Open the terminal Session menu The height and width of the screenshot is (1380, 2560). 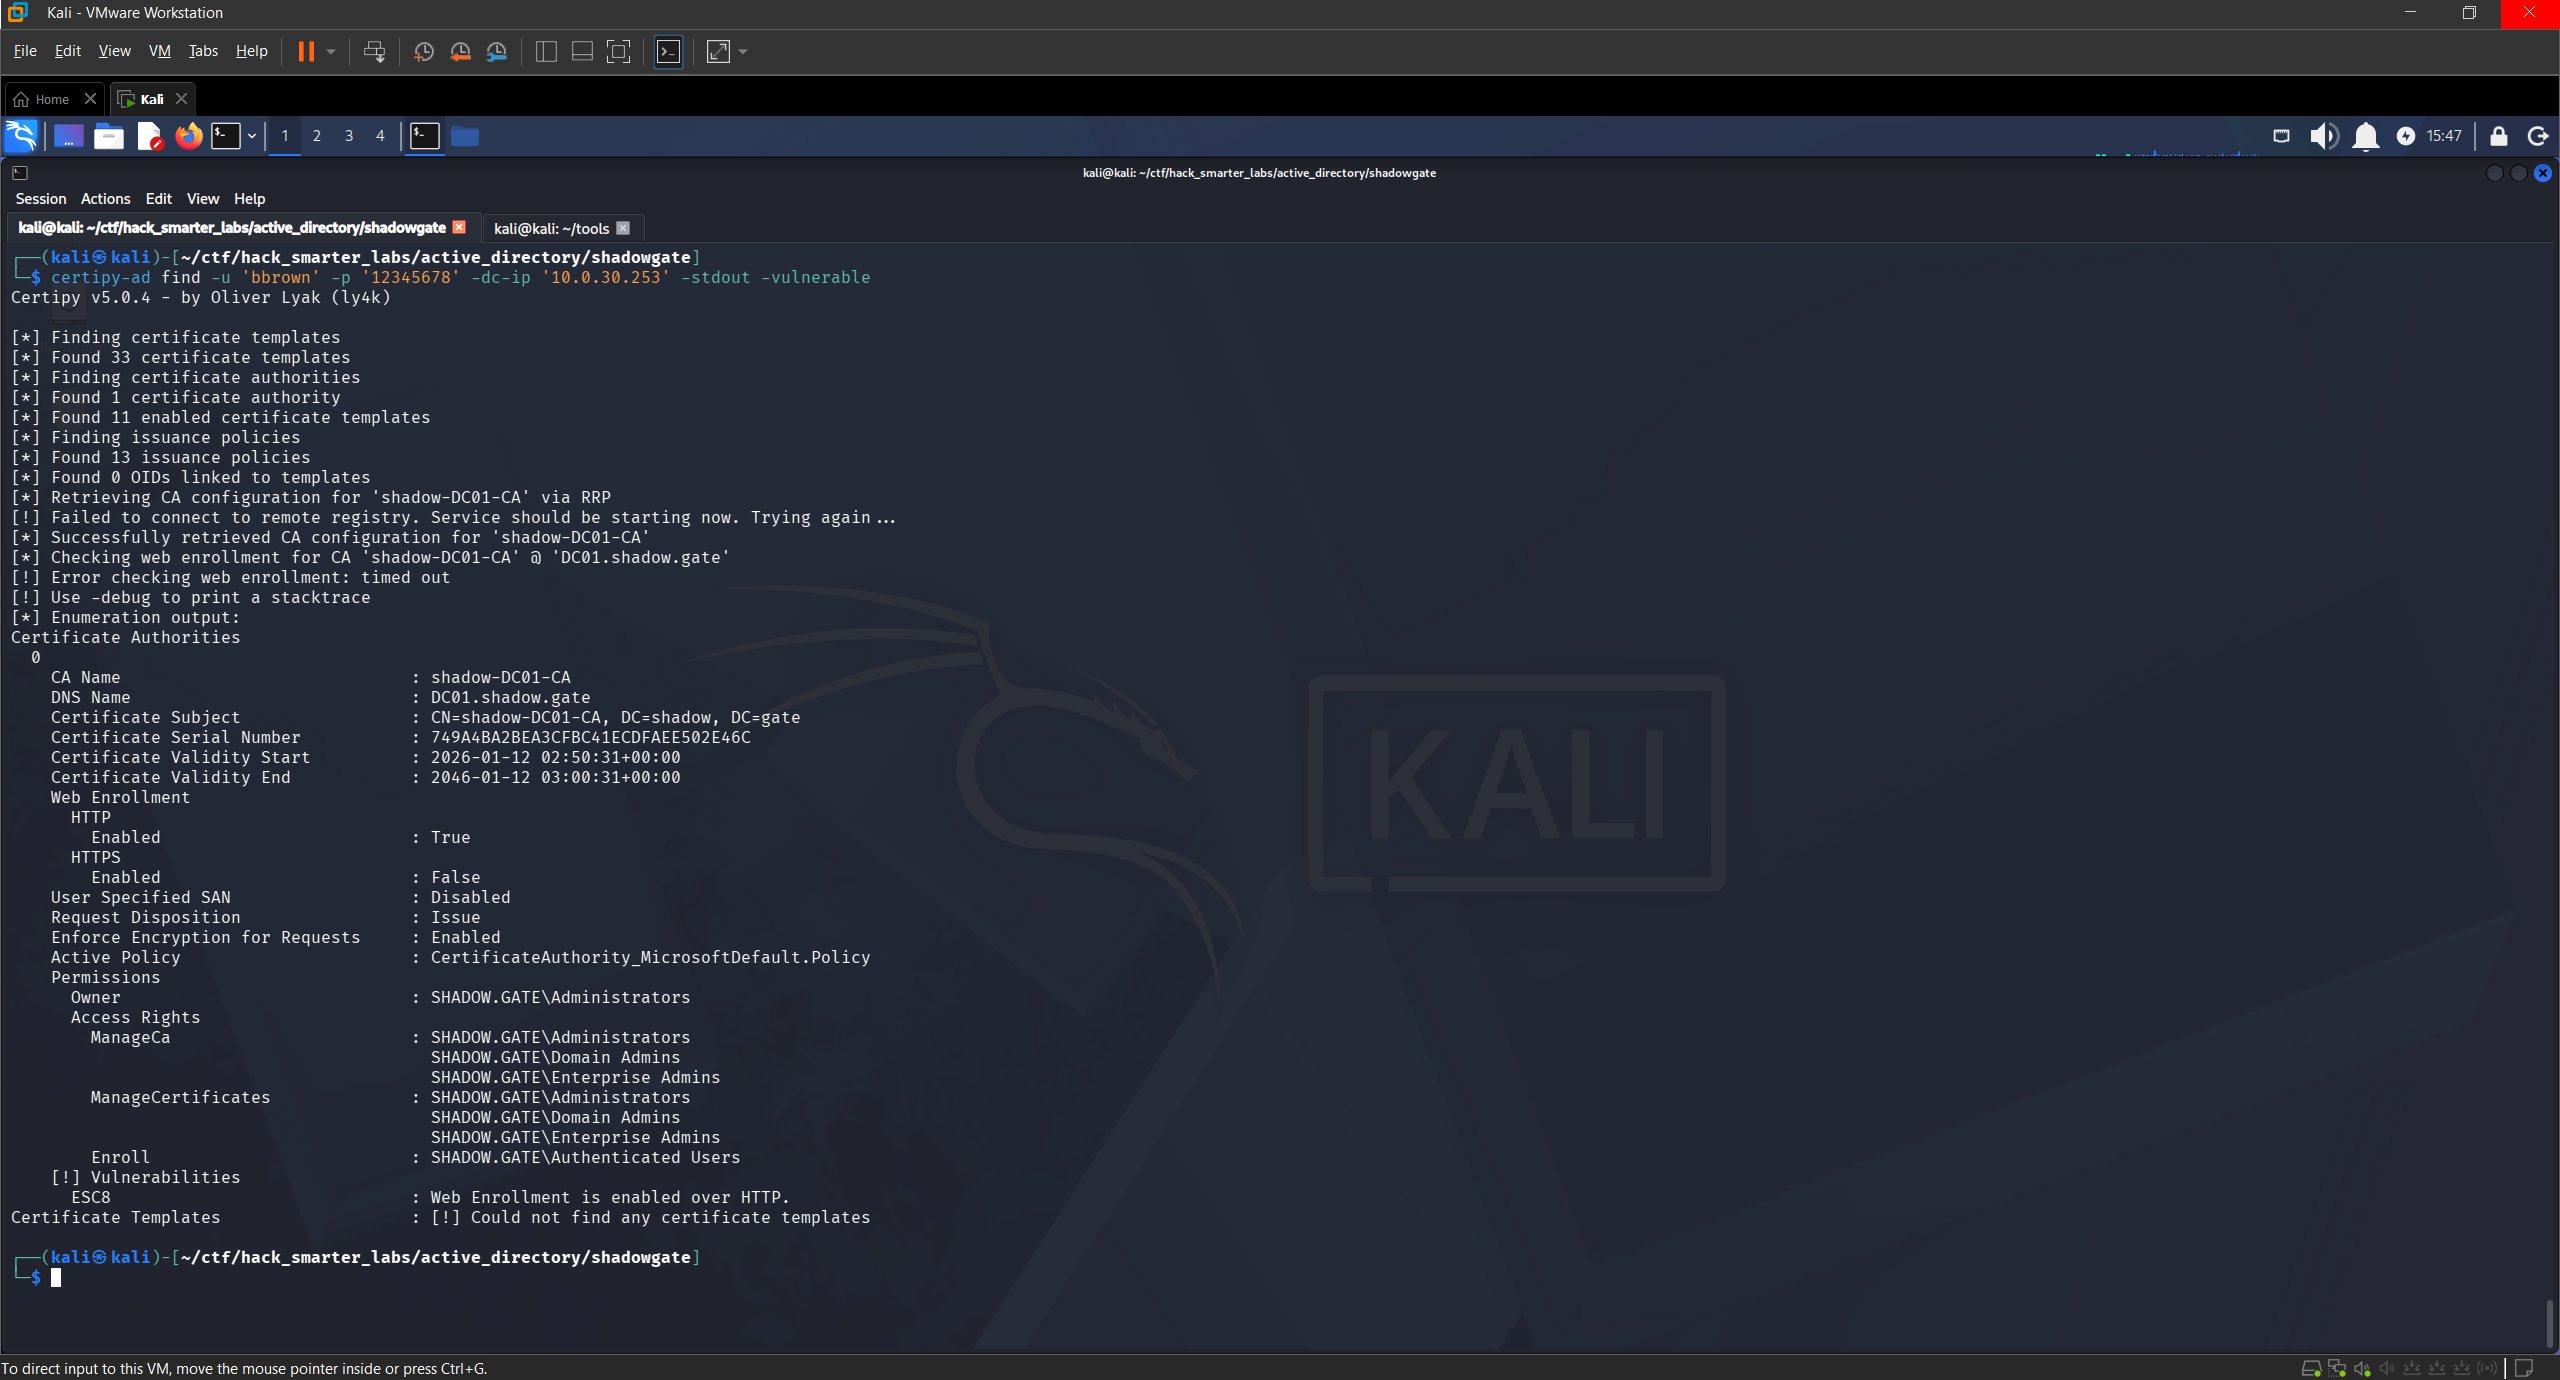41,199
